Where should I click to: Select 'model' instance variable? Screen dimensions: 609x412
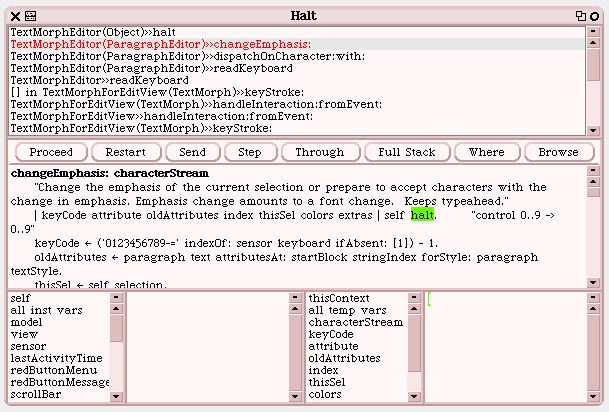(59, 322)
